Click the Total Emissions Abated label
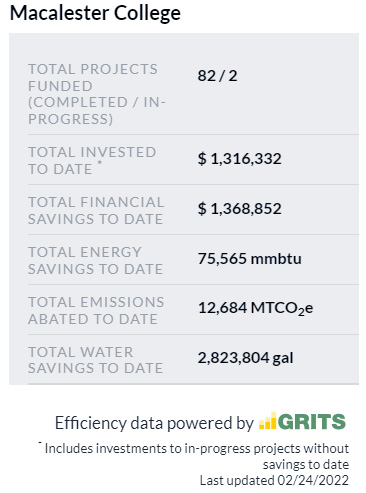The width and height of the screenshot is (366, 493). click(x=96, y=310)
